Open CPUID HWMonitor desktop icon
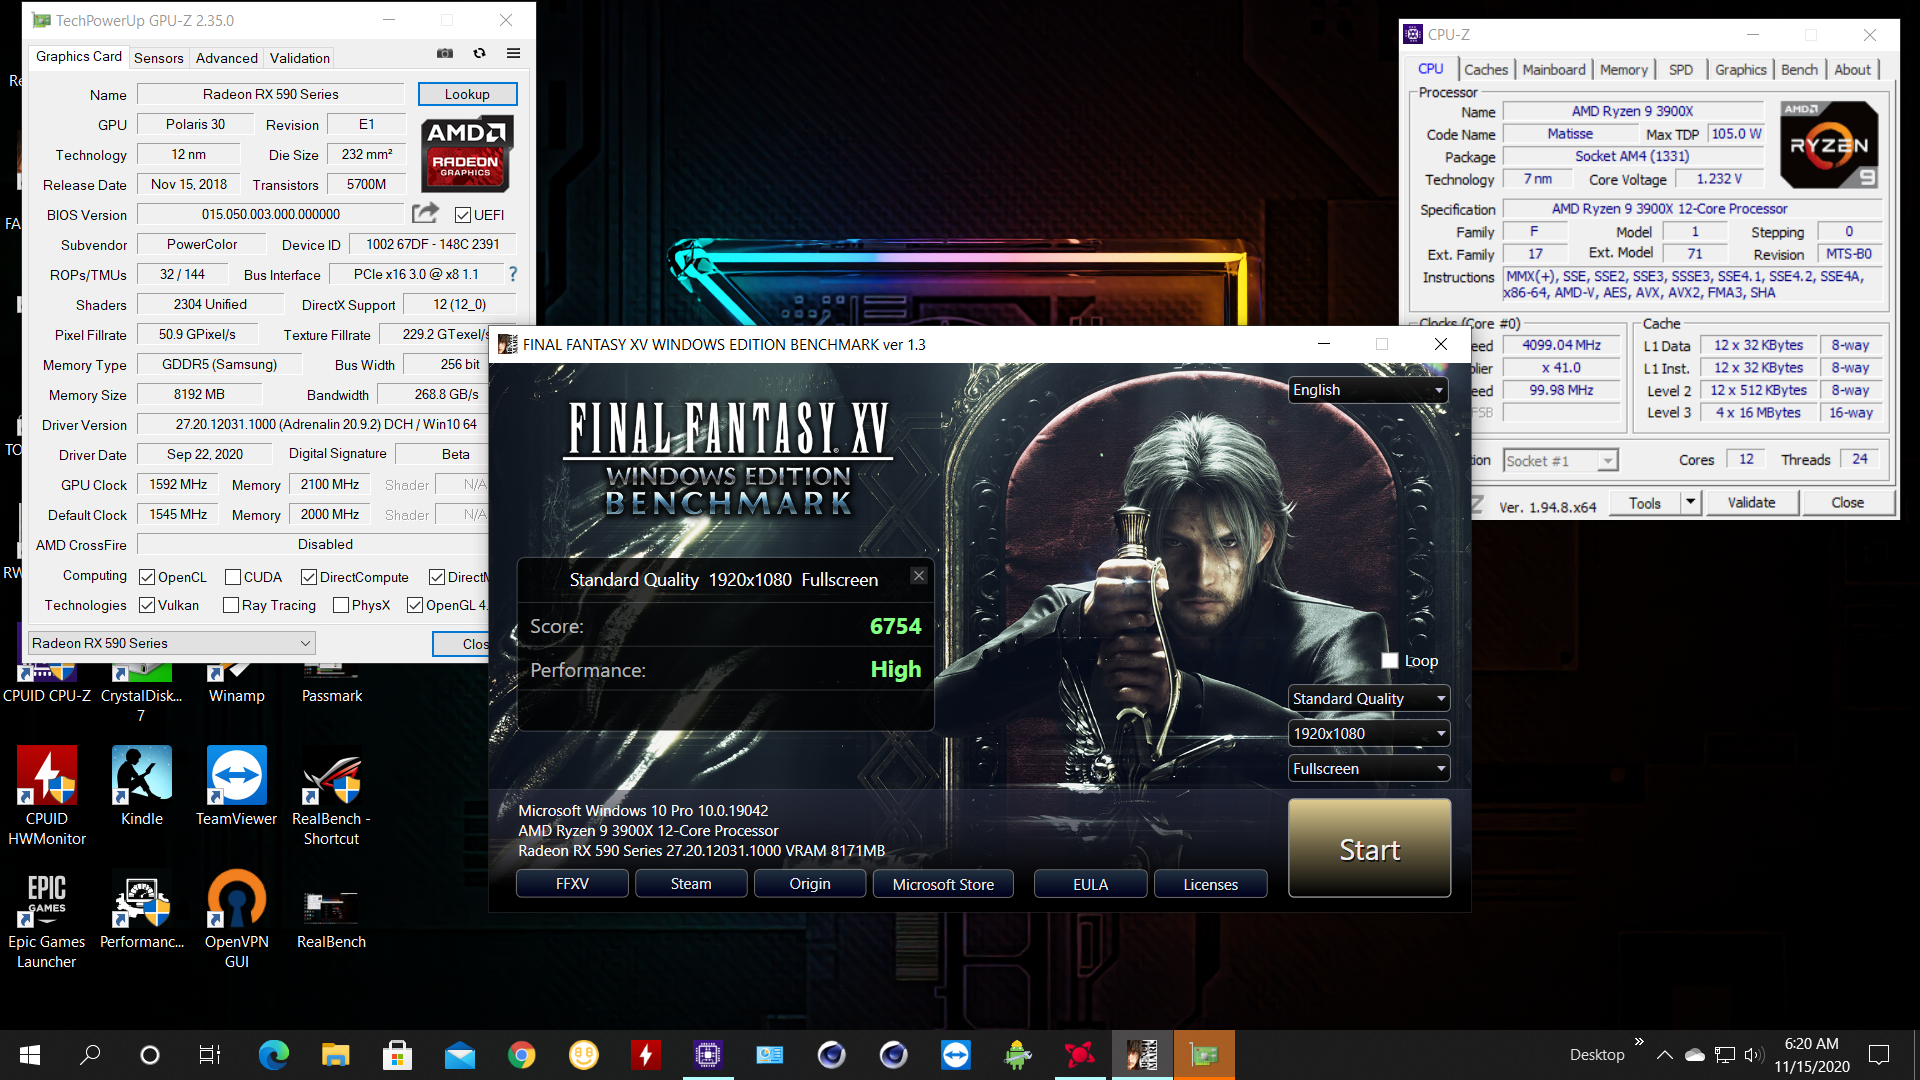The image size is (1920, 1080). [x=47, y=796]
